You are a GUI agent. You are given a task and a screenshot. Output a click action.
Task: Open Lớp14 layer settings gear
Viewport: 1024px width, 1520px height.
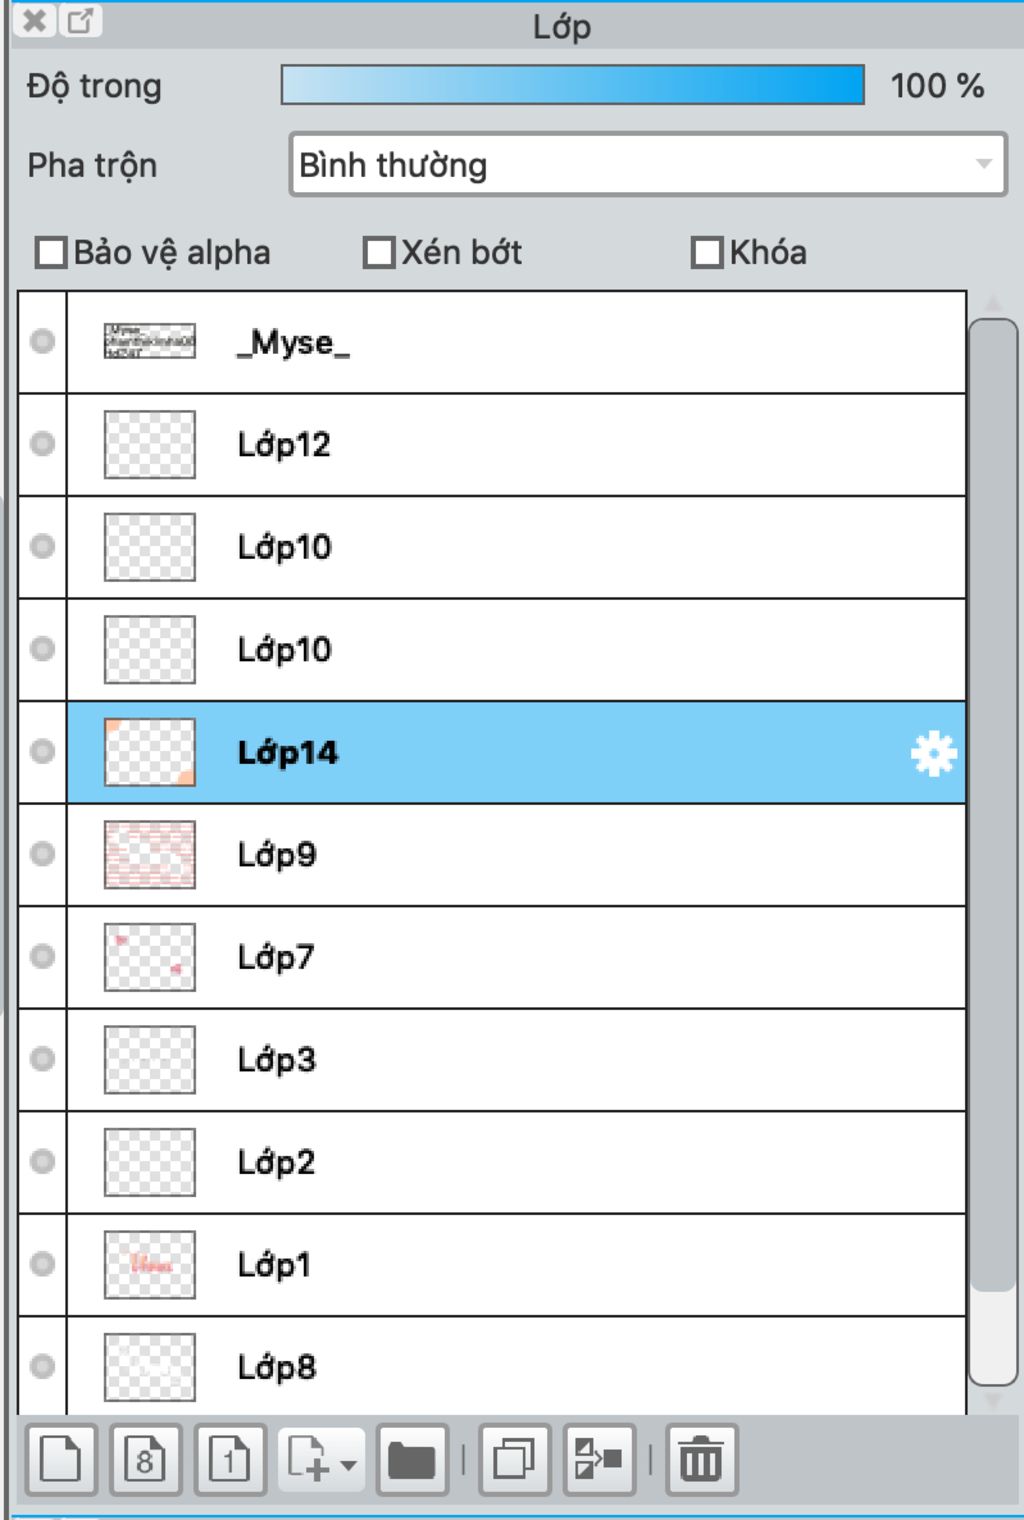click(933, 753)
